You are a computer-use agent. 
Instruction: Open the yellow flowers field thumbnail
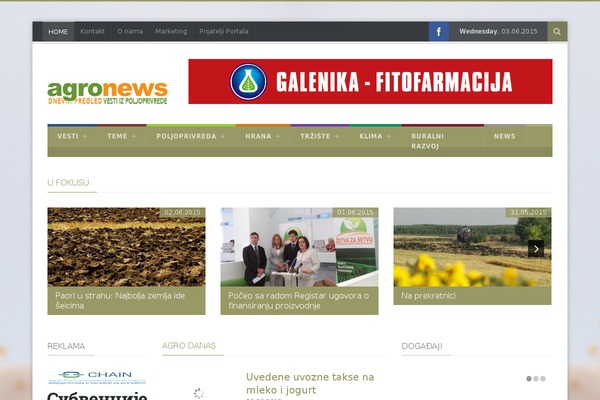tap(472, 247)
